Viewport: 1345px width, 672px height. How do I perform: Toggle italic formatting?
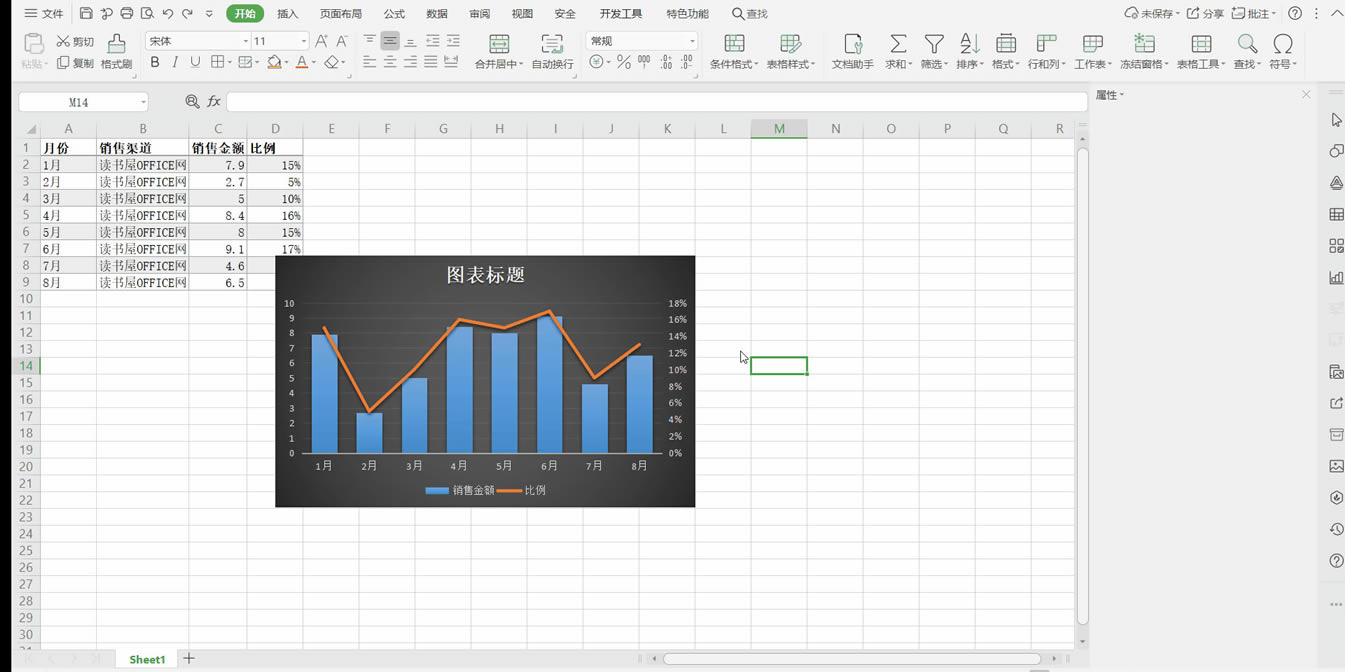(x=175, y=62)
